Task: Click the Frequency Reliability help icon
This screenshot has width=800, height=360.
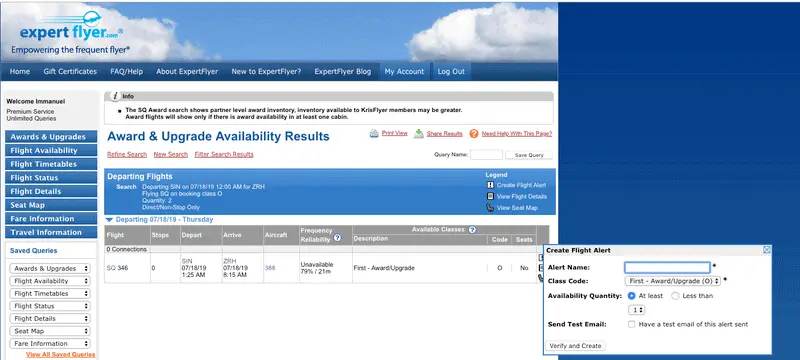Action: pos(337,238)
